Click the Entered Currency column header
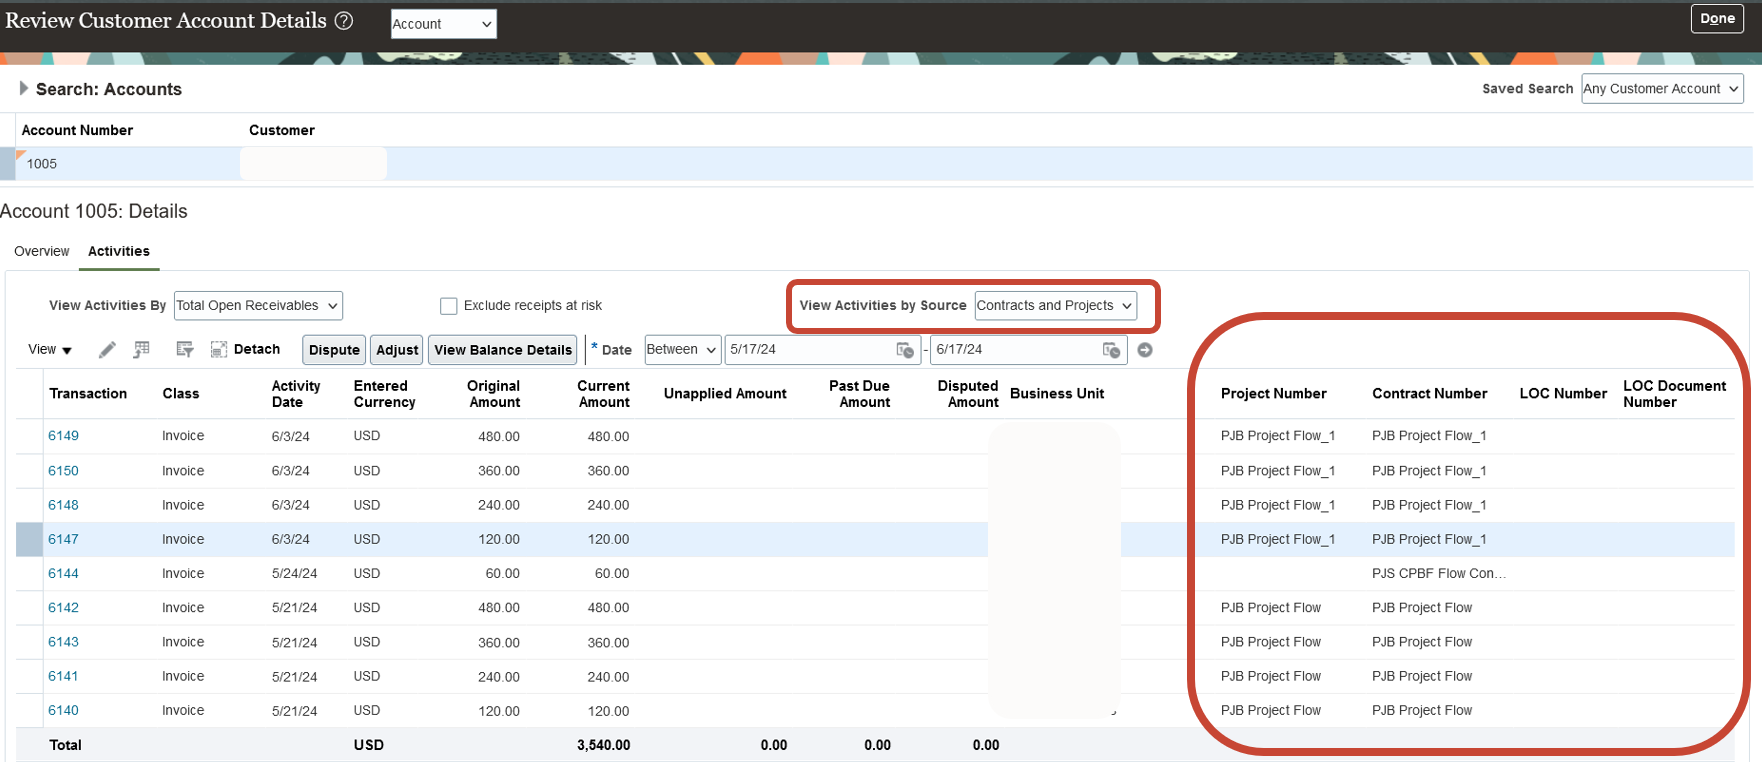 [x=384, y=394]
